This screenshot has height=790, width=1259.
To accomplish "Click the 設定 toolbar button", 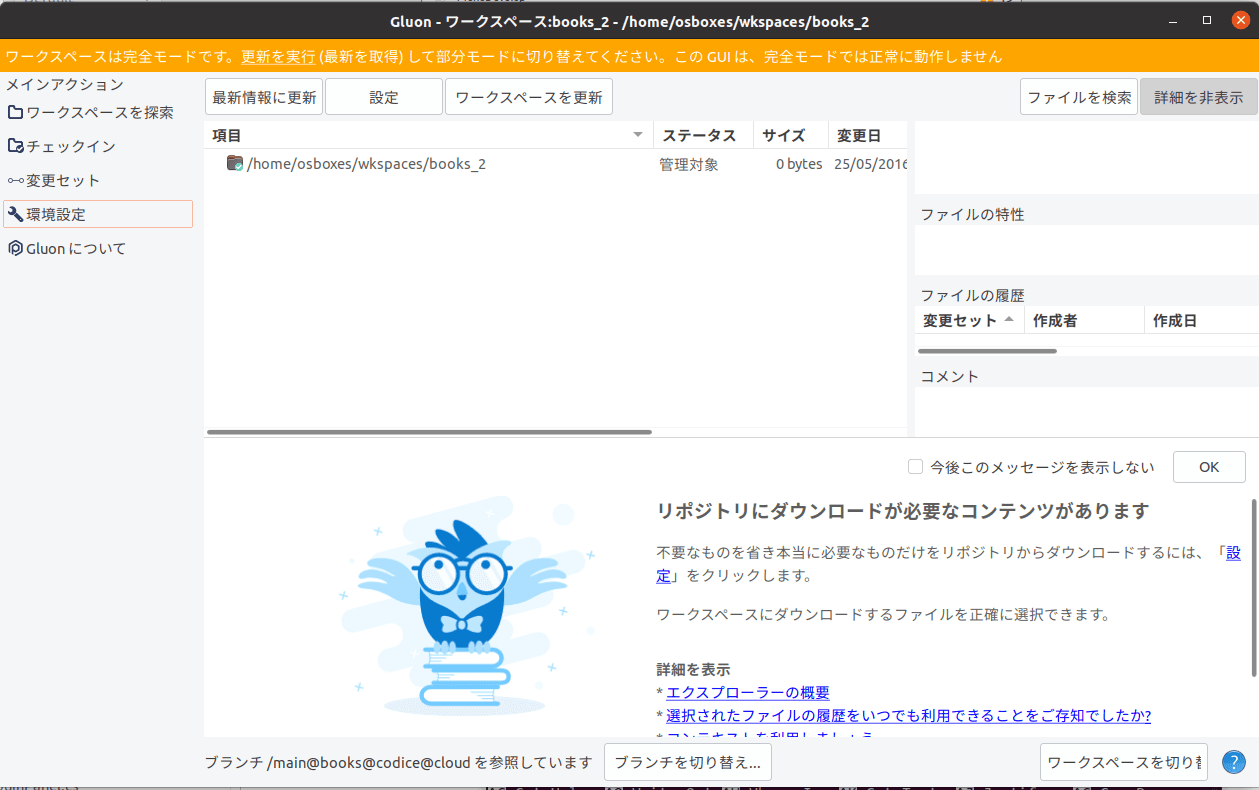I will click(x=384, y=97).
